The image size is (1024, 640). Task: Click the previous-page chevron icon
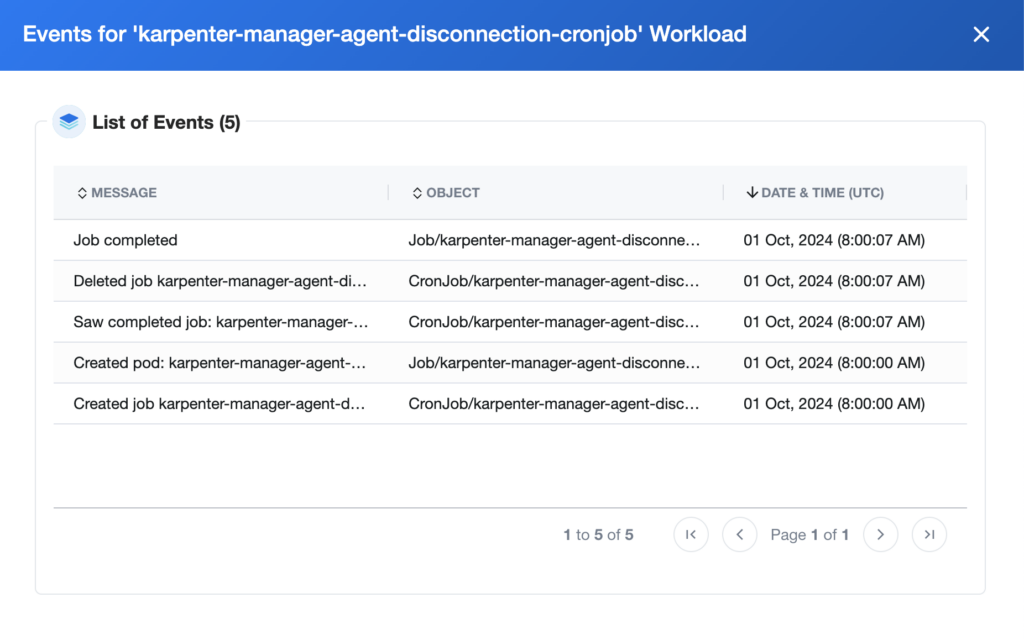coord(739,534)
